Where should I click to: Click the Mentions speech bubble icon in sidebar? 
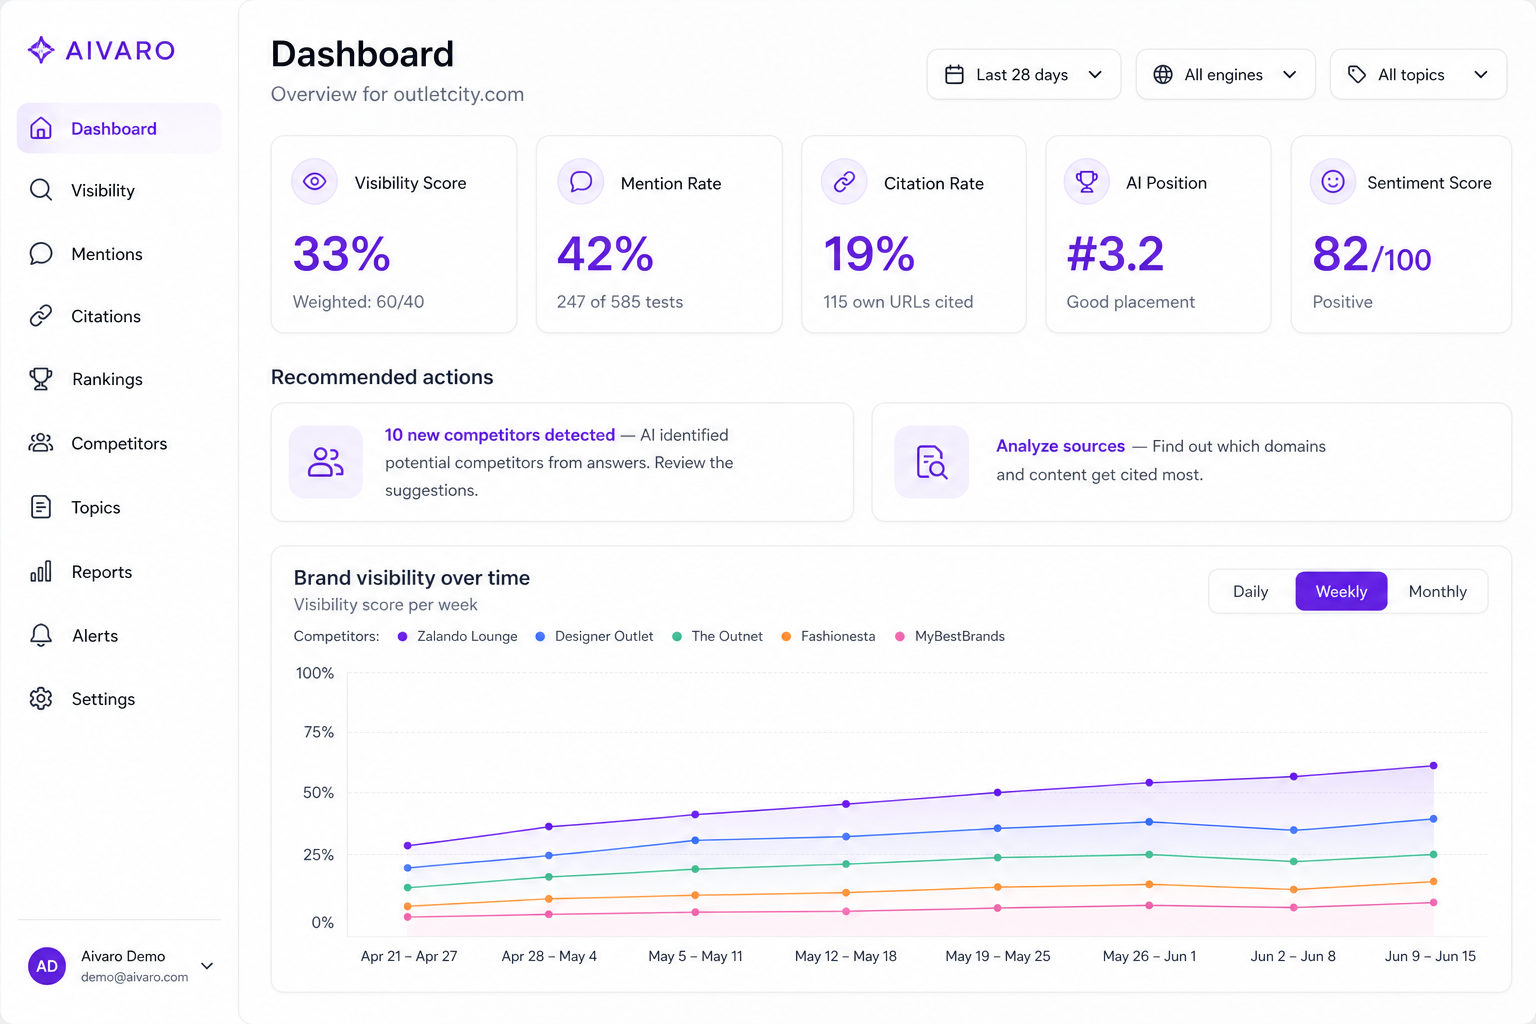(x=41, y=254)
